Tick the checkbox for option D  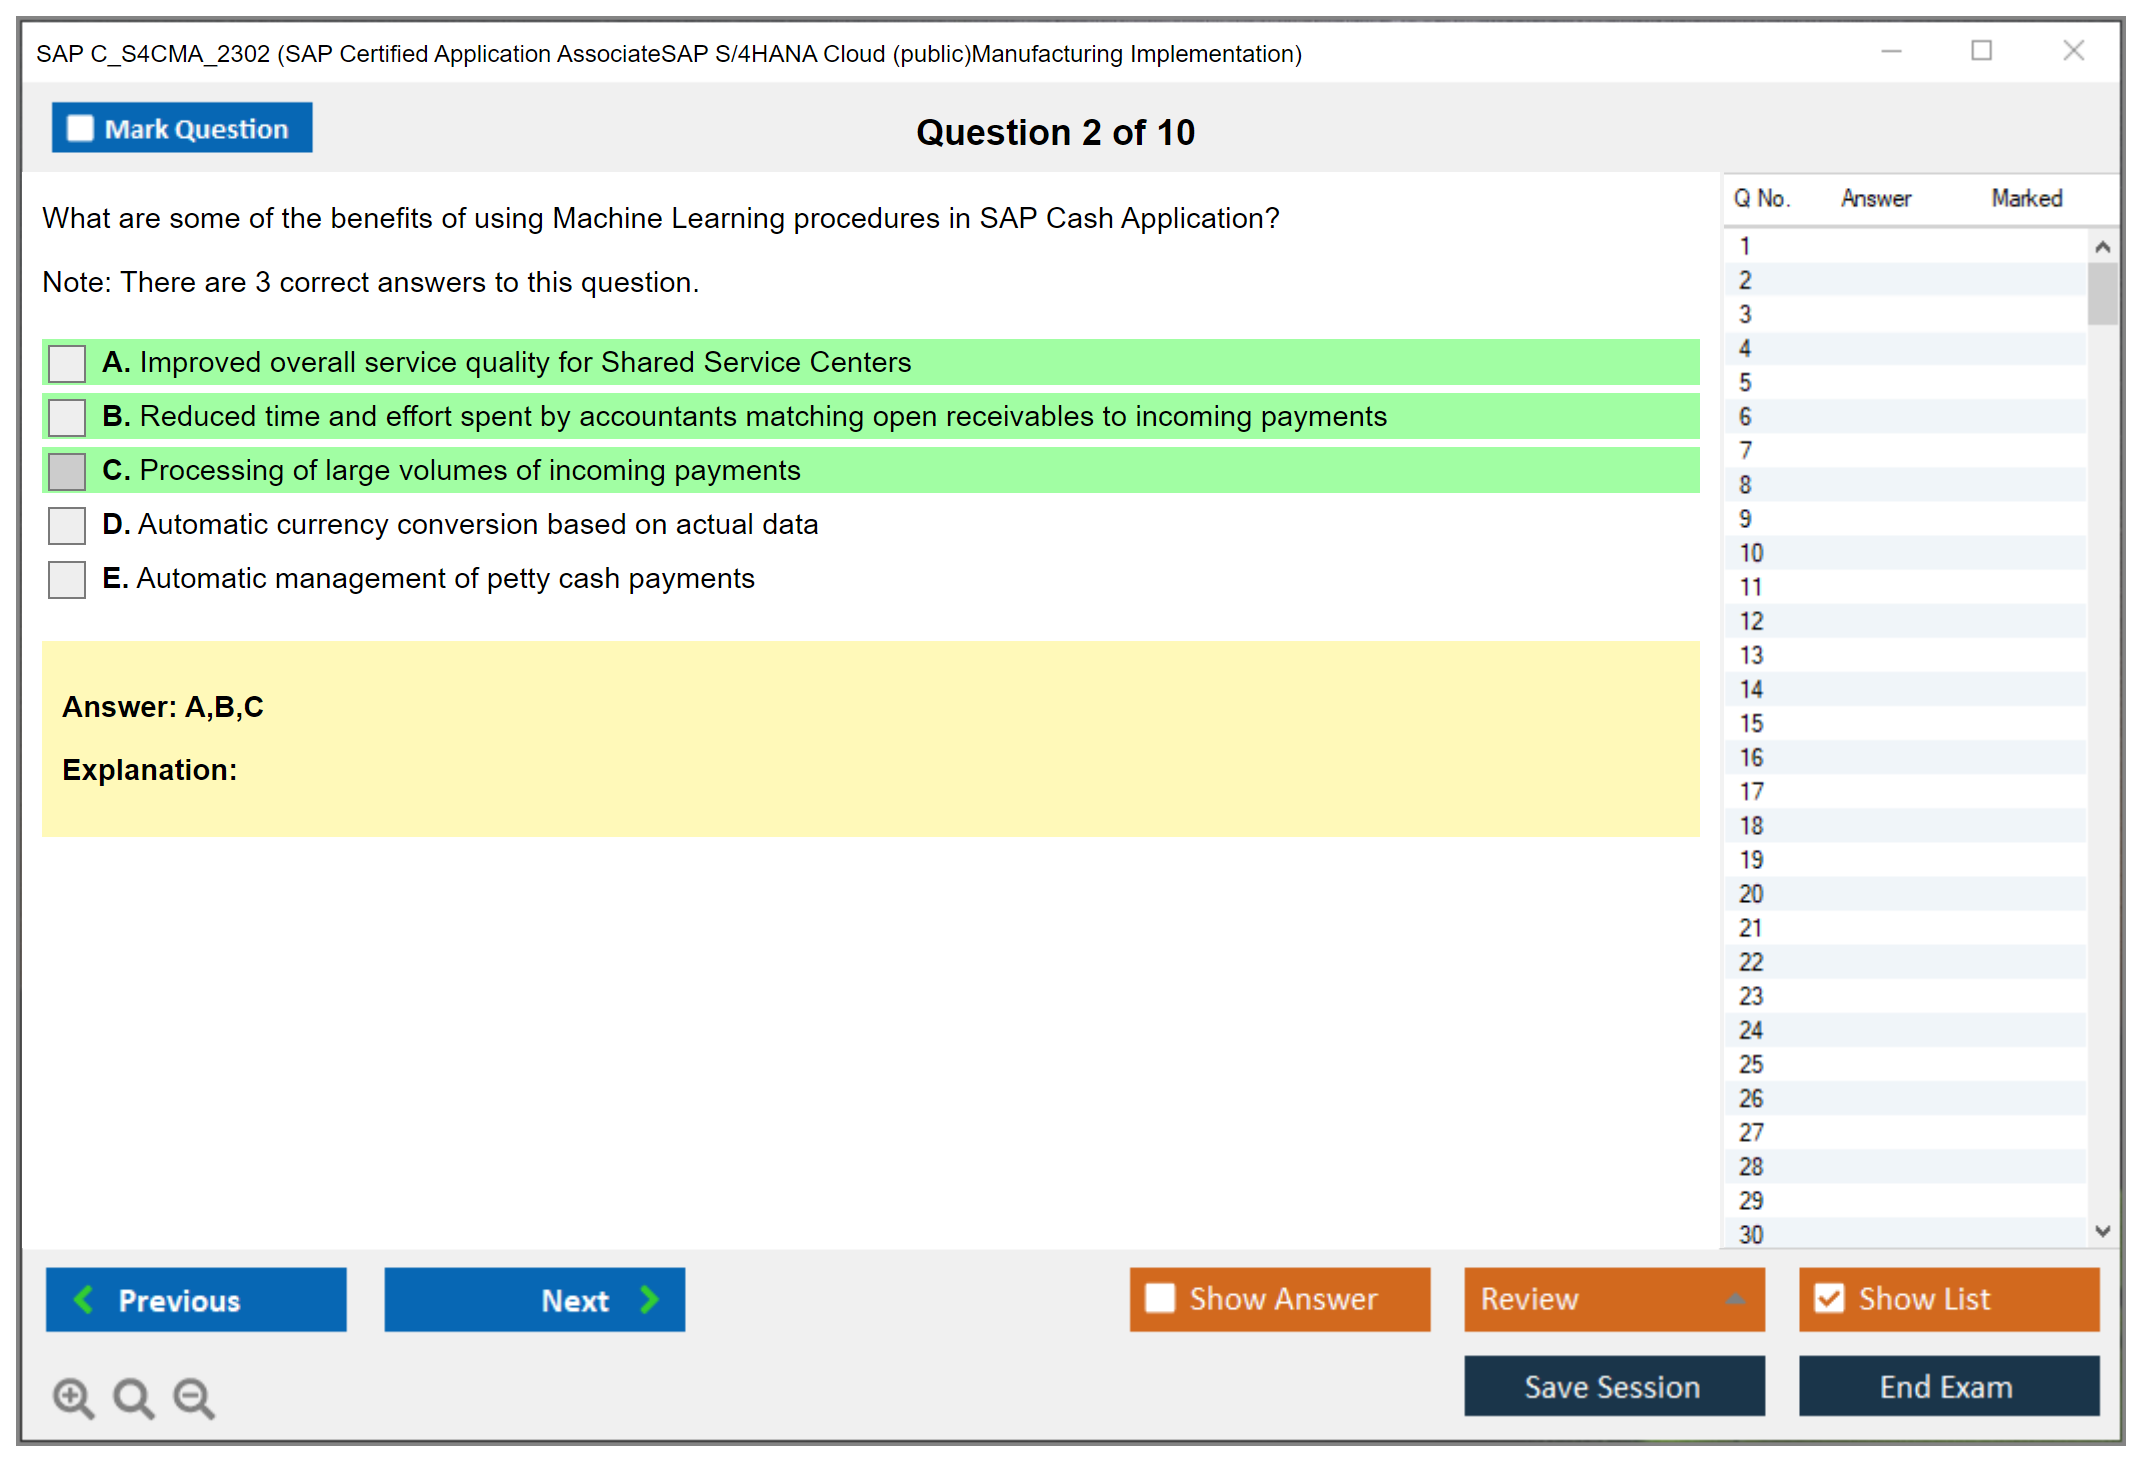pos(67,525)
